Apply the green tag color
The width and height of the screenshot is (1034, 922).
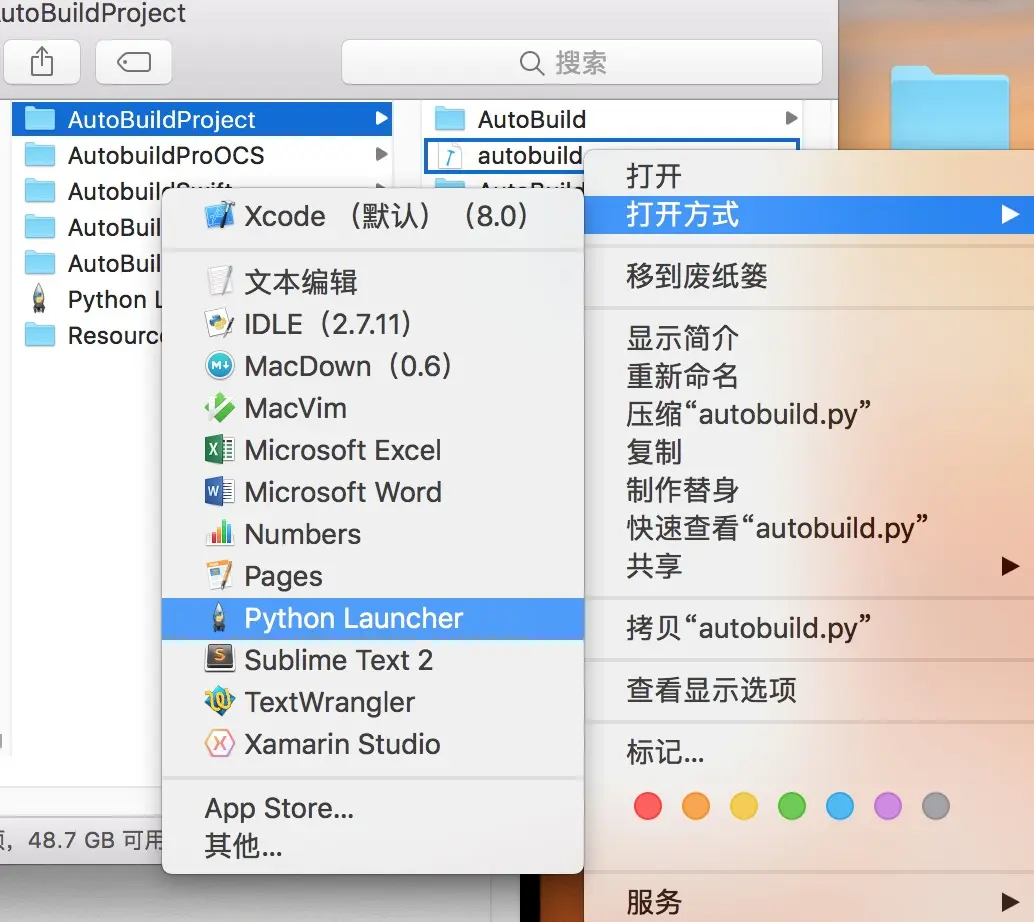click(x=792, y=806)
